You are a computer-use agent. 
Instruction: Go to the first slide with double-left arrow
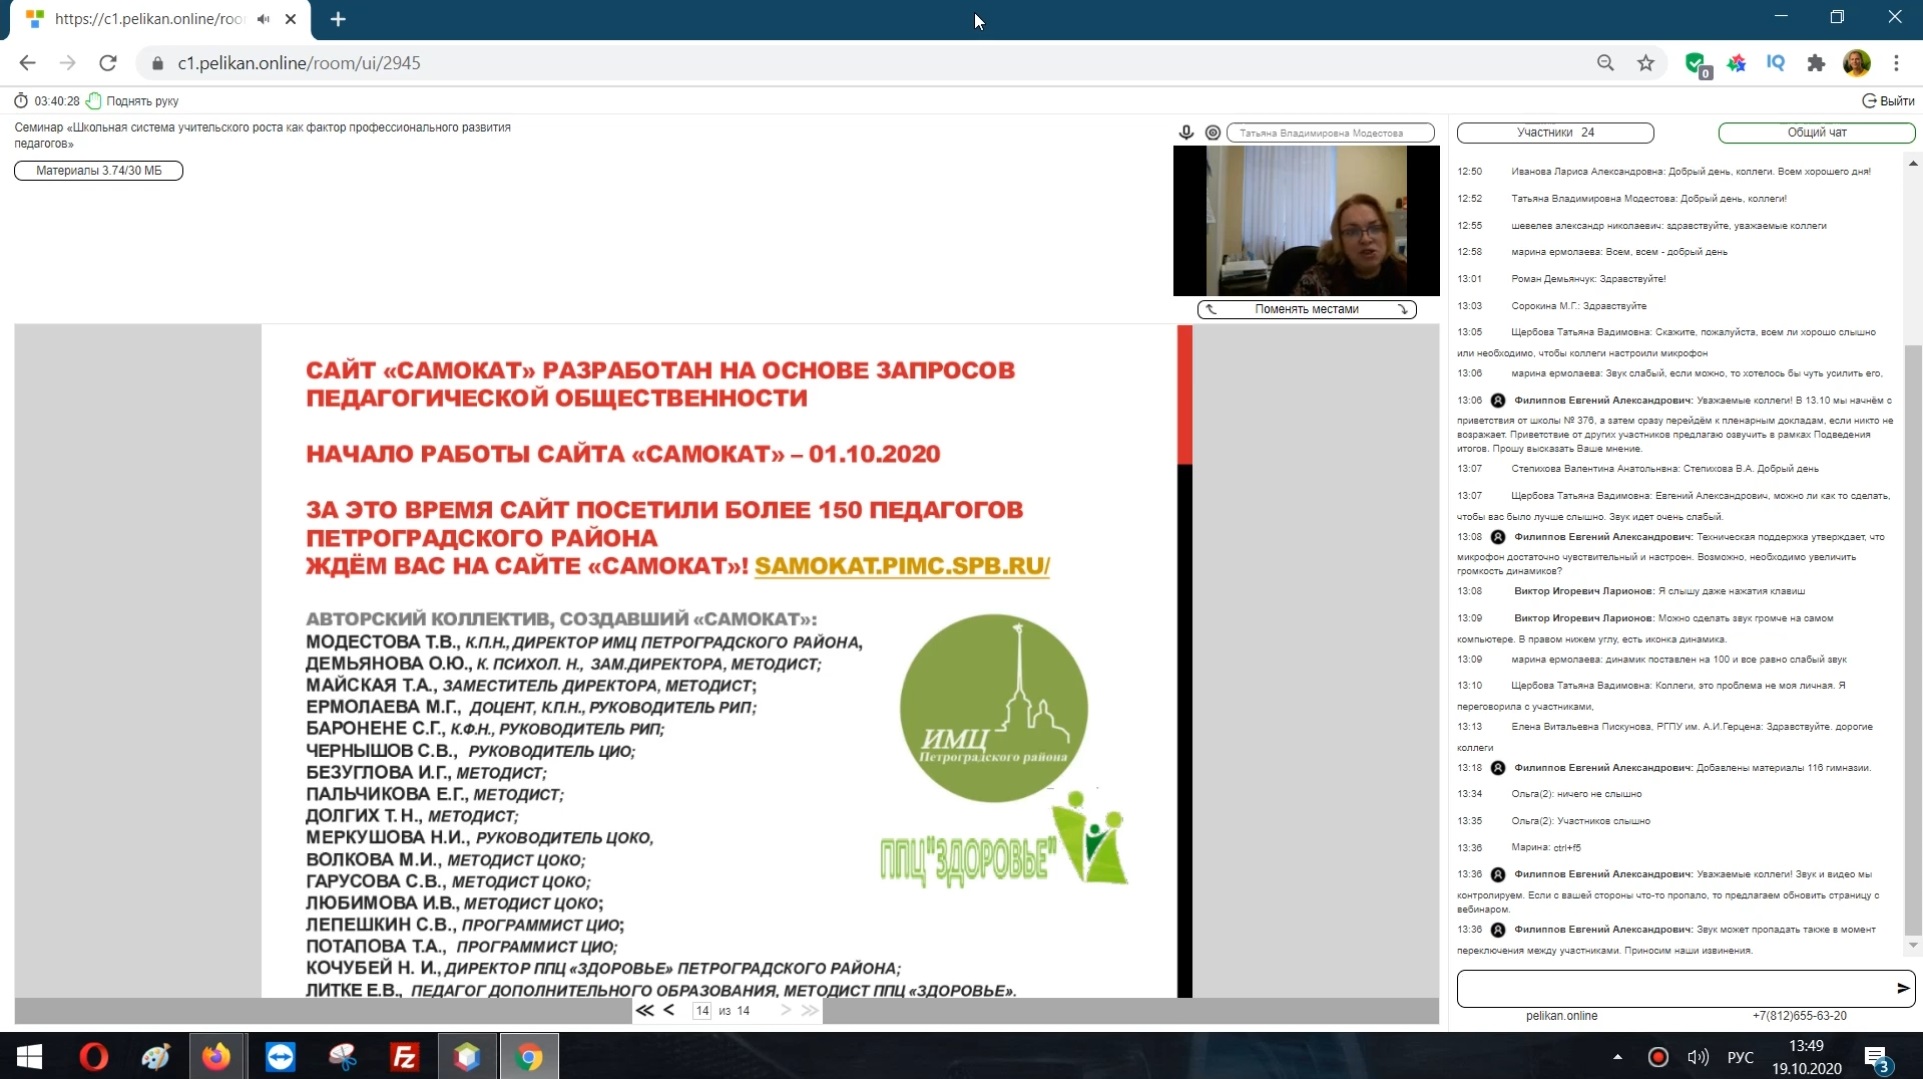pyautogui.click(x=645, y=1011)
